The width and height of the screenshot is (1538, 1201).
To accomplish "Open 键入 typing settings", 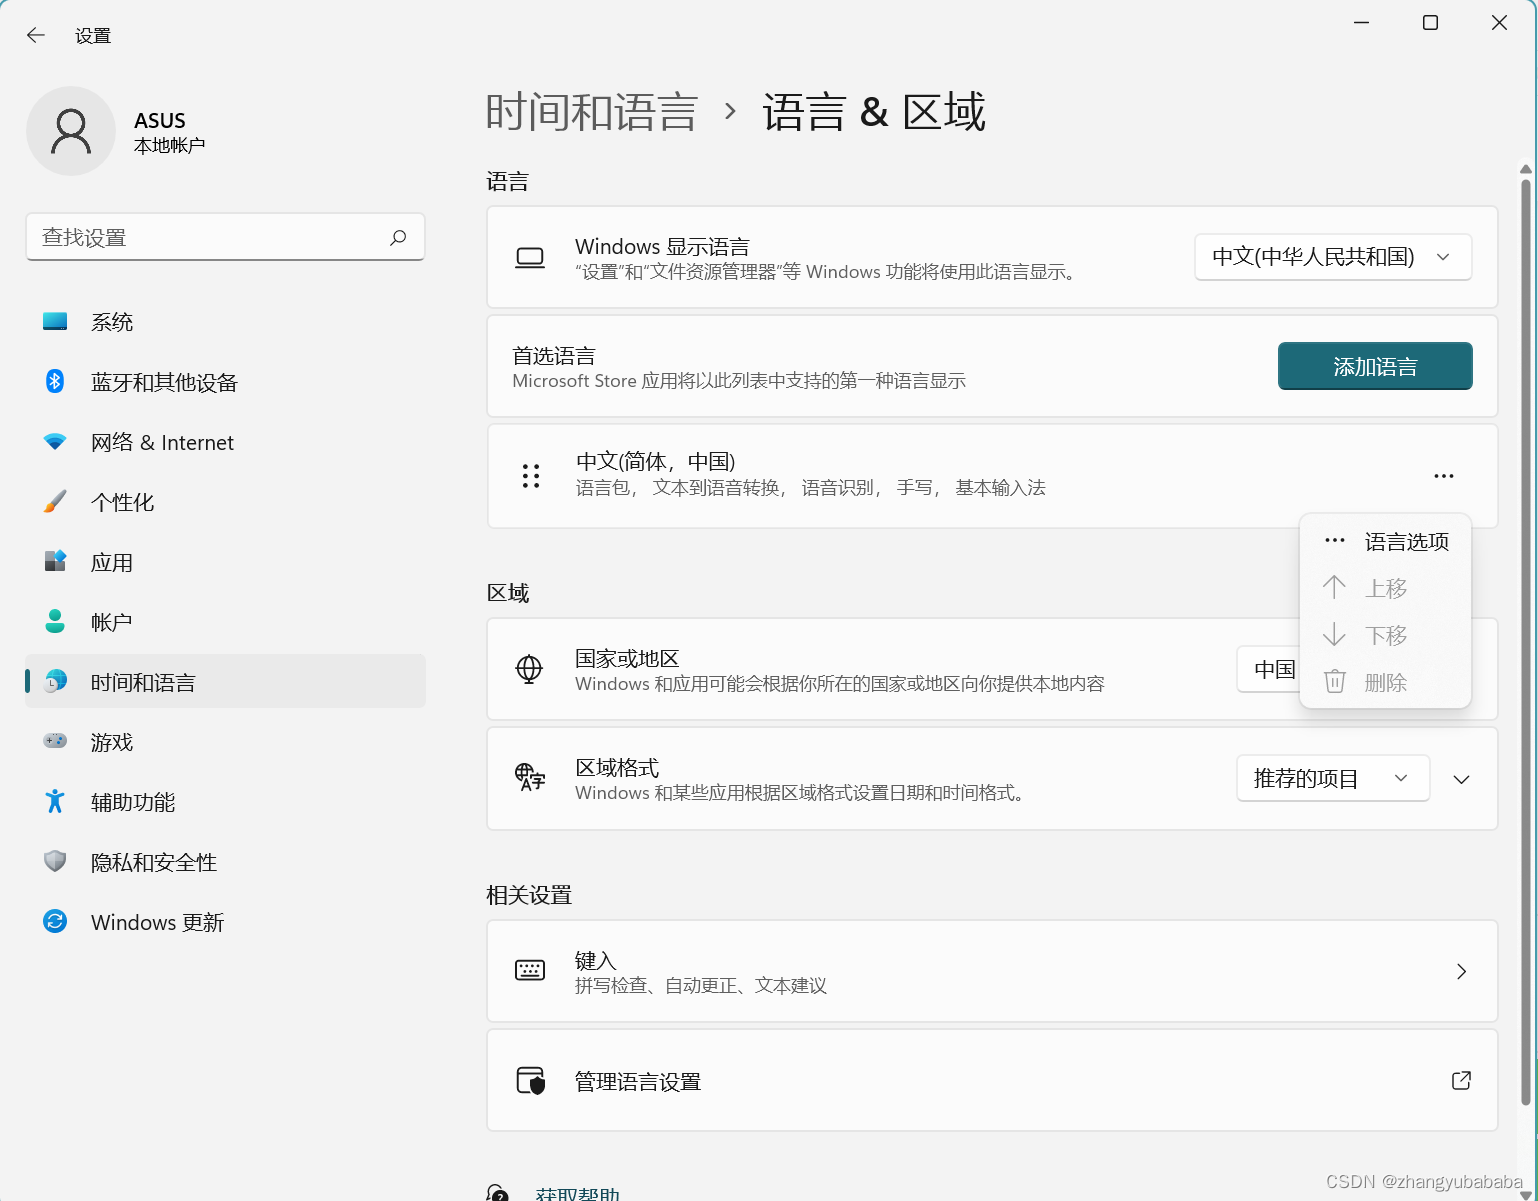I will click(x=992, y=971).
